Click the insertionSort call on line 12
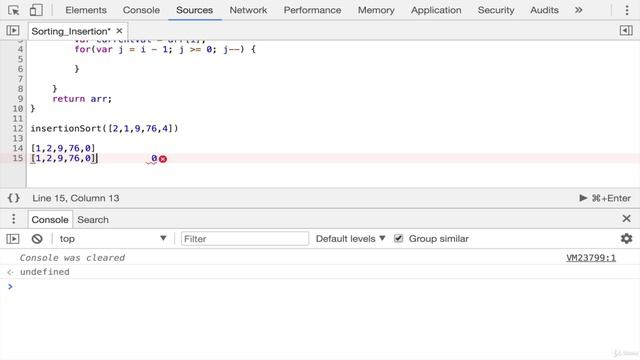The image size is (640, 360). pos(104,129)
